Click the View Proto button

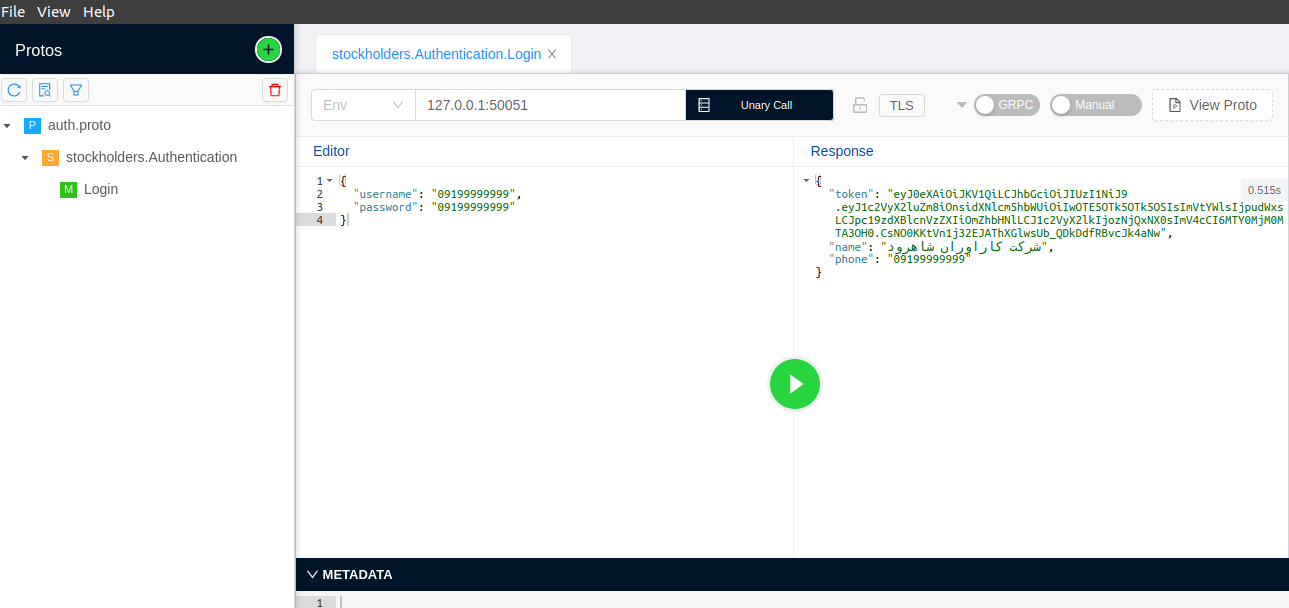[1212, 105]
